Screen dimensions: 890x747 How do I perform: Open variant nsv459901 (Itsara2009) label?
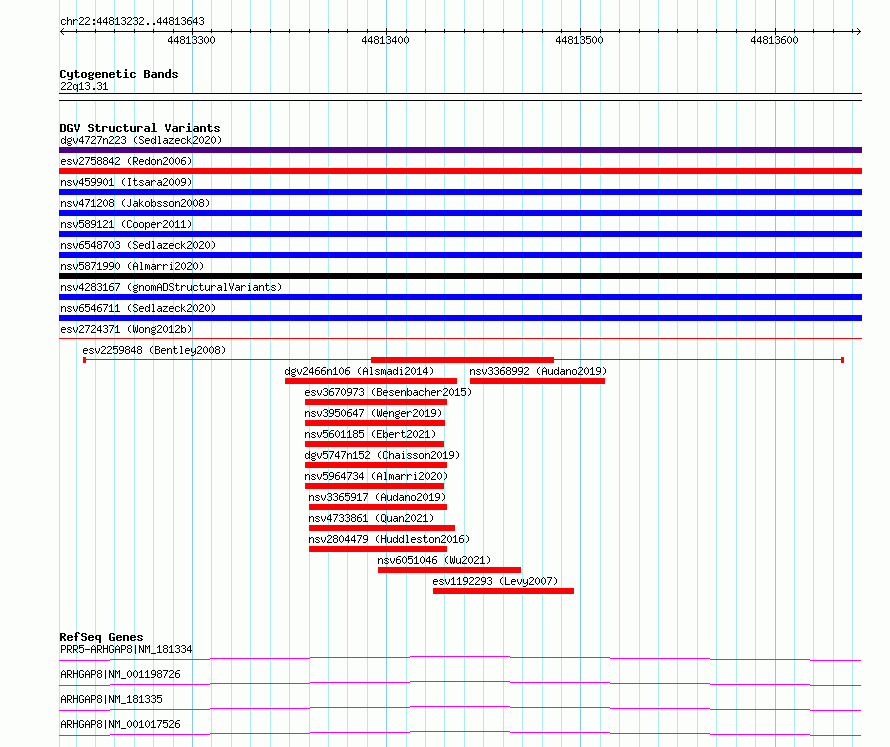pyautogui.click(x=126, y=182)
